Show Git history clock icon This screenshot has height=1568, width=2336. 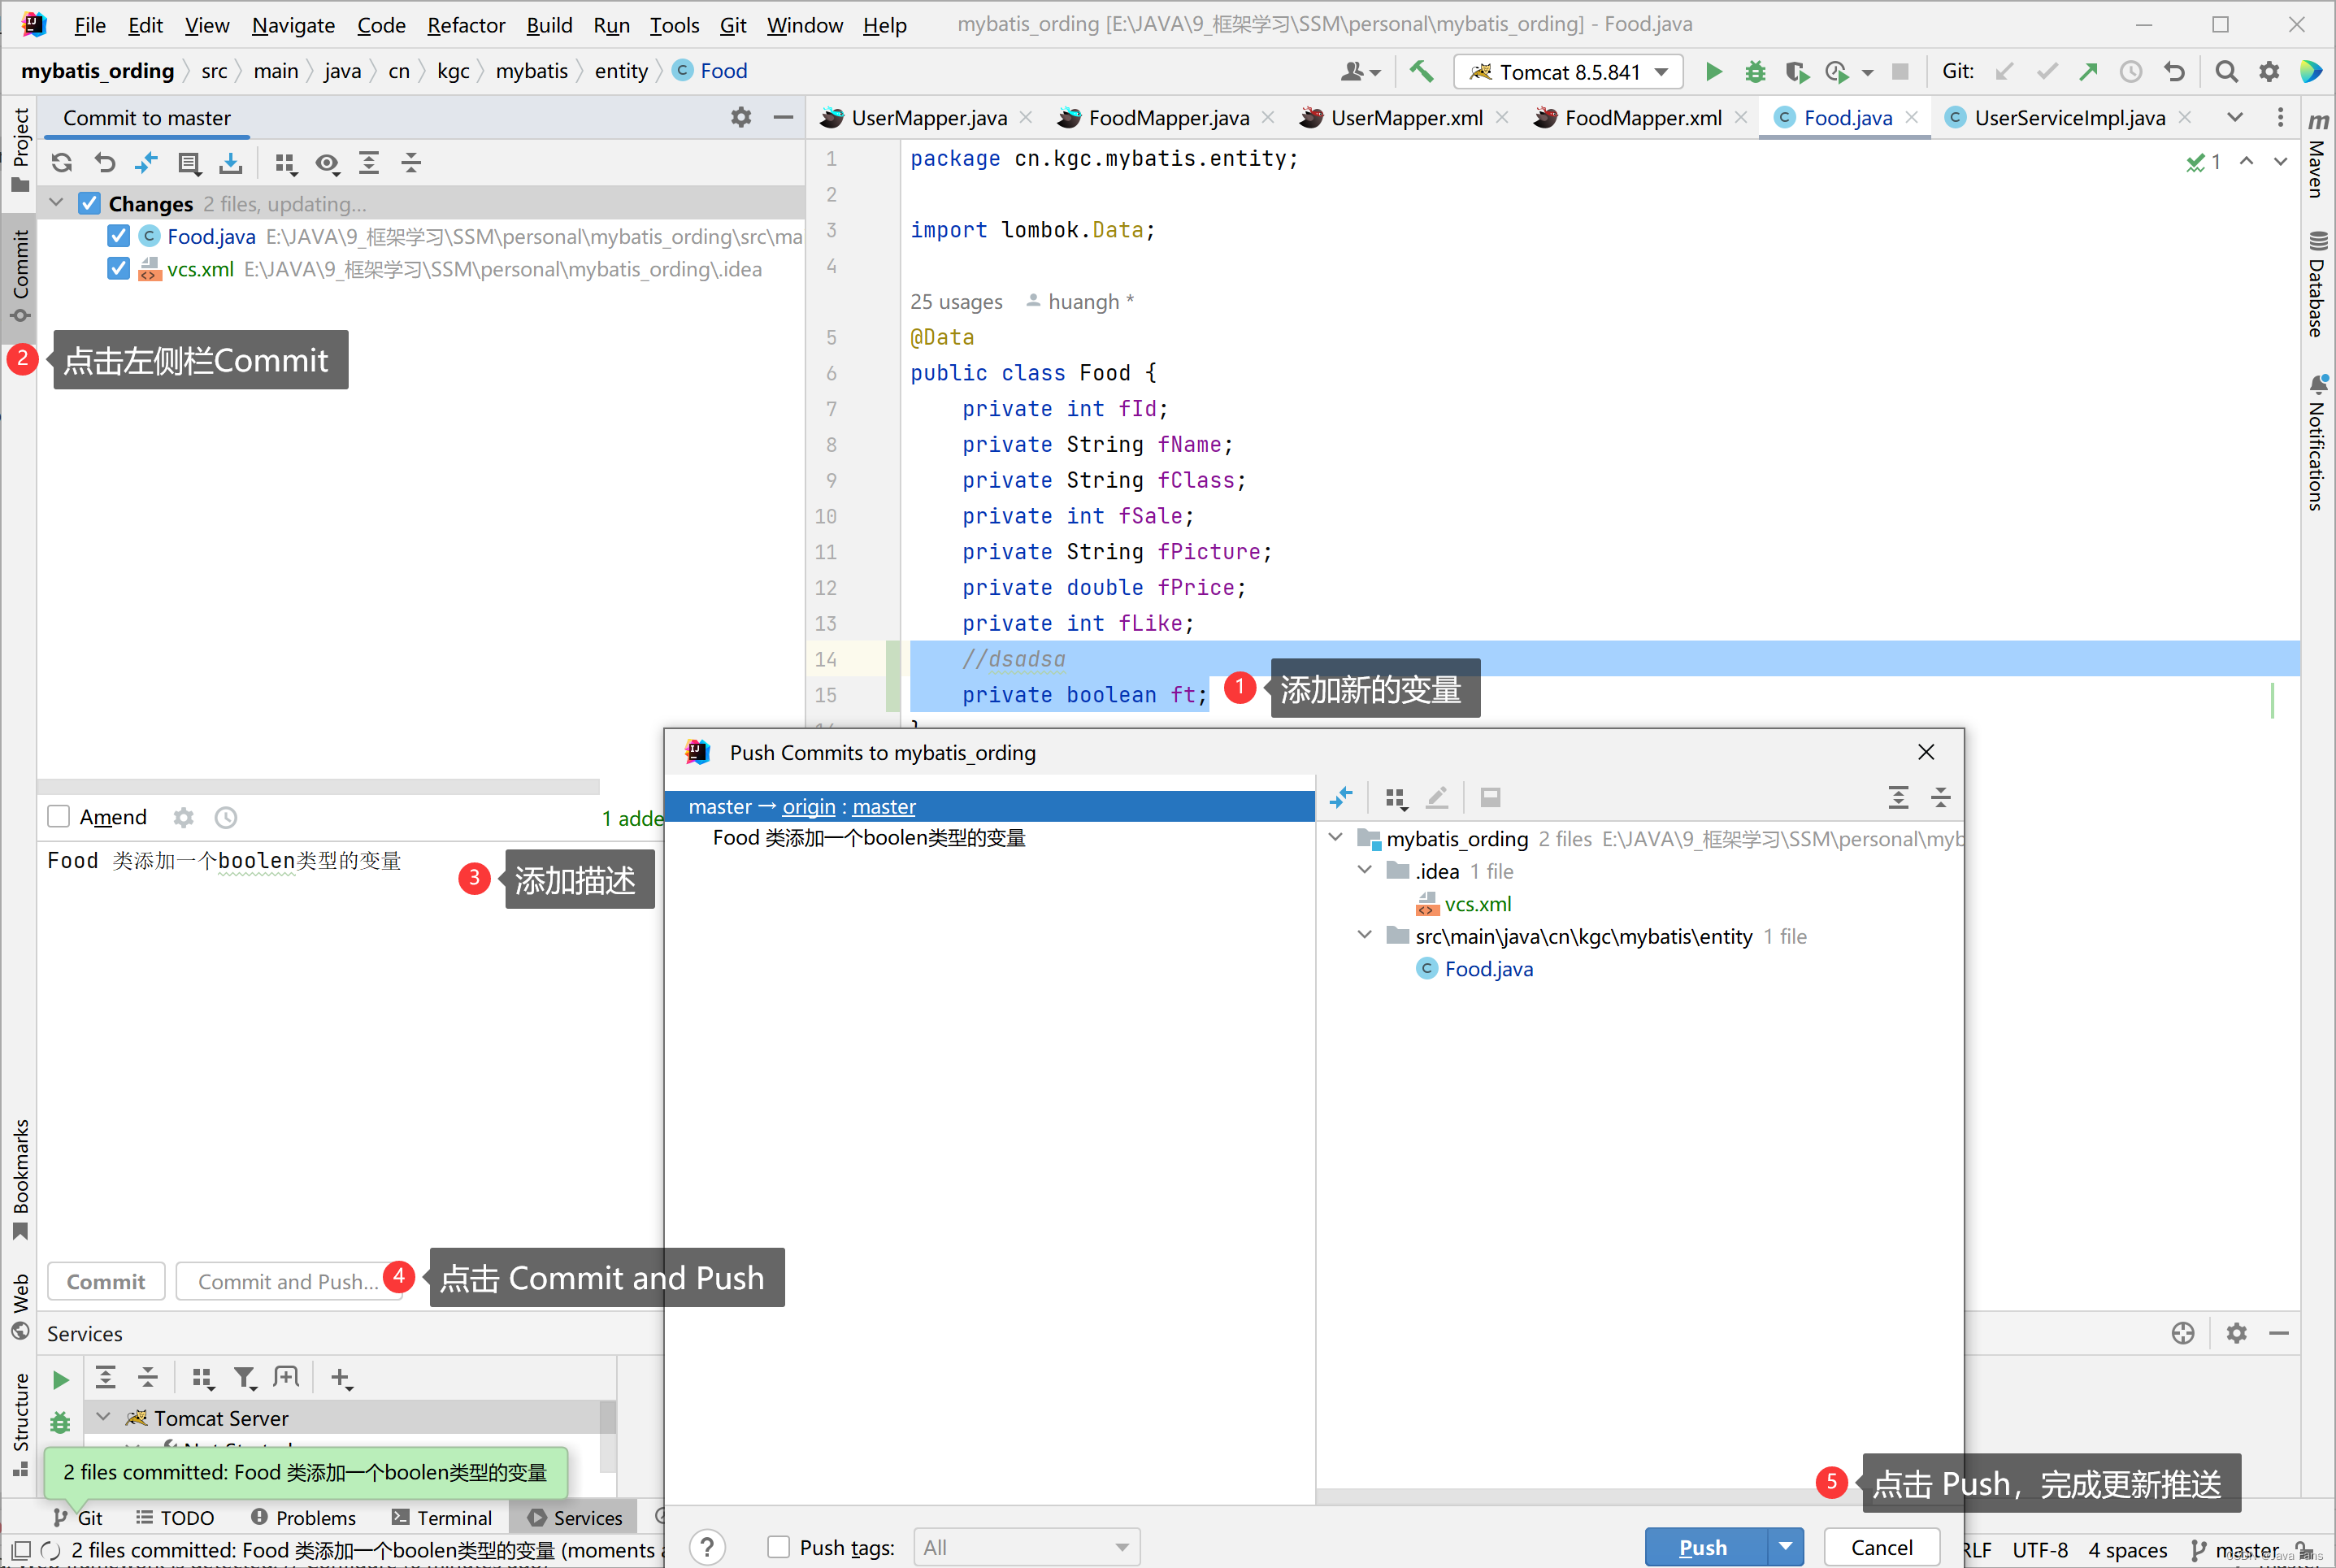coord(2130,71)
